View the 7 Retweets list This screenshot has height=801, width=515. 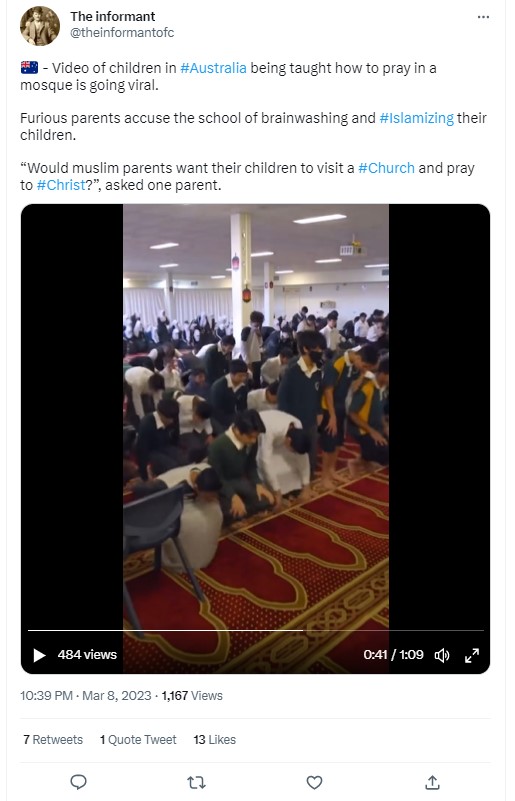(53, 739)
